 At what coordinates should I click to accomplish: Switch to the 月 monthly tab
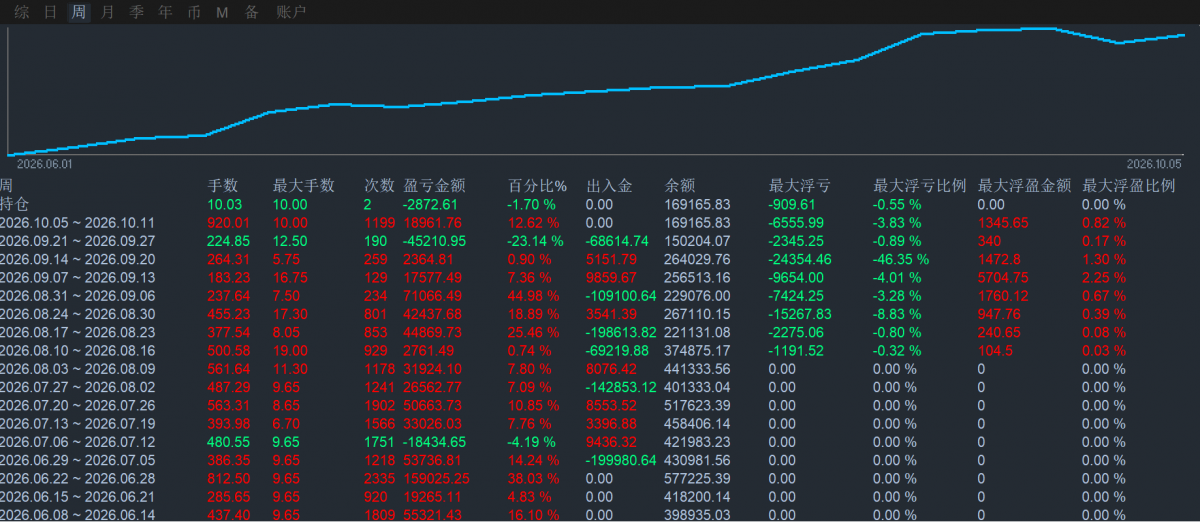108,12
